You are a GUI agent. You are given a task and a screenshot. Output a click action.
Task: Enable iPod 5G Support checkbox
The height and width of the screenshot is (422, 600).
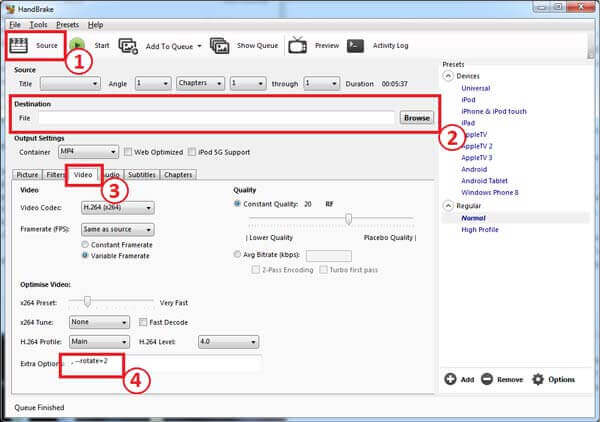[192, 152]
